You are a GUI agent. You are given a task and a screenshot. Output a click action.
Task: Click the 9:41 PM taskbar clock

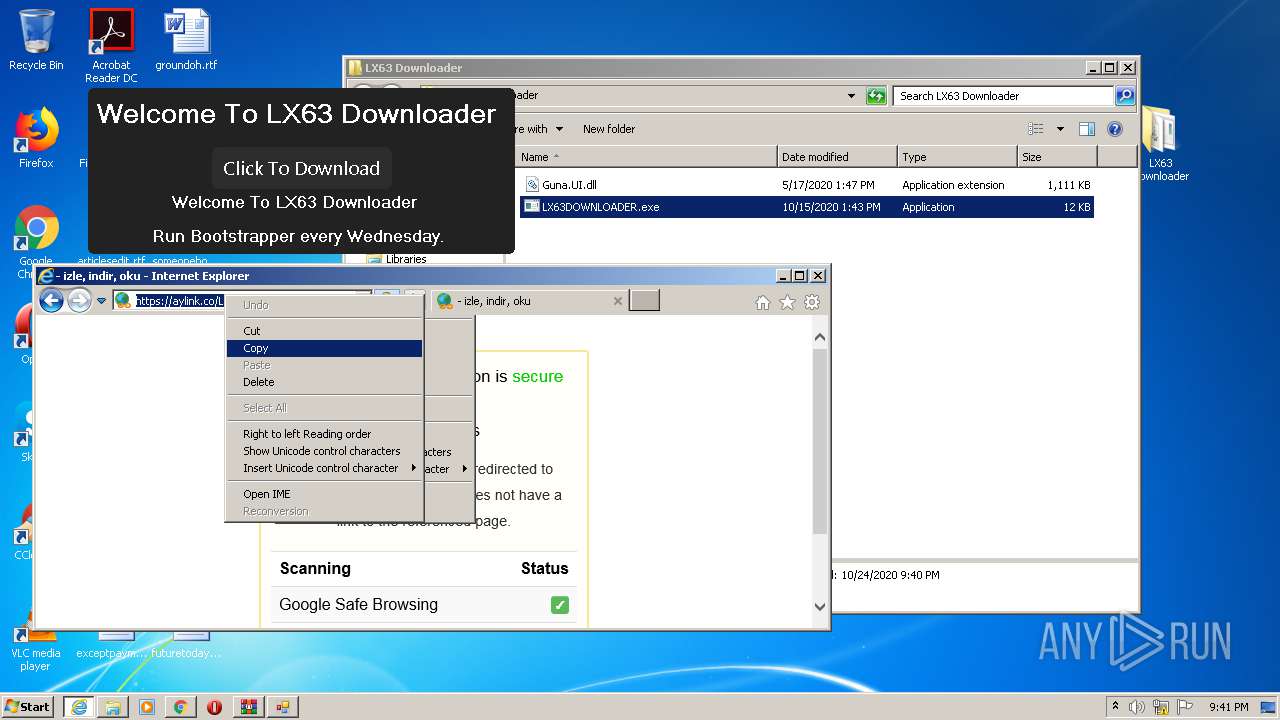[1228, 707]
